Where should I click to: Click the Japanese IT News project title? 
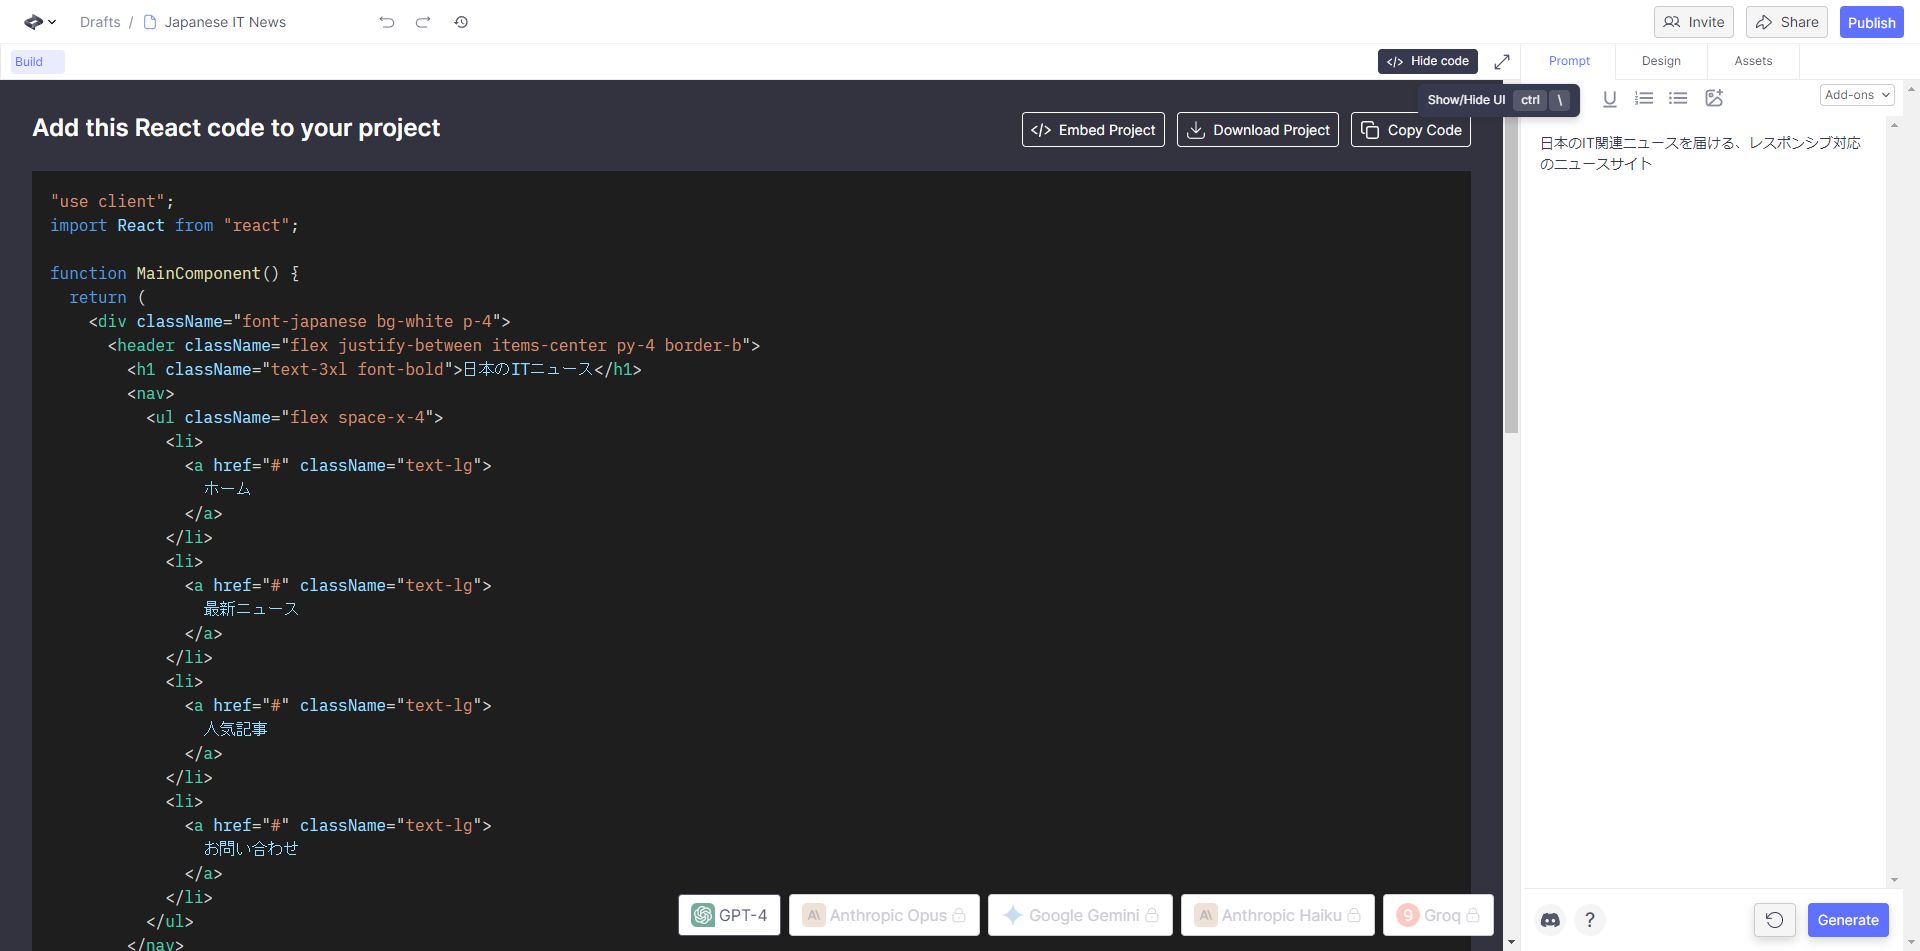(x=225, y=22)
